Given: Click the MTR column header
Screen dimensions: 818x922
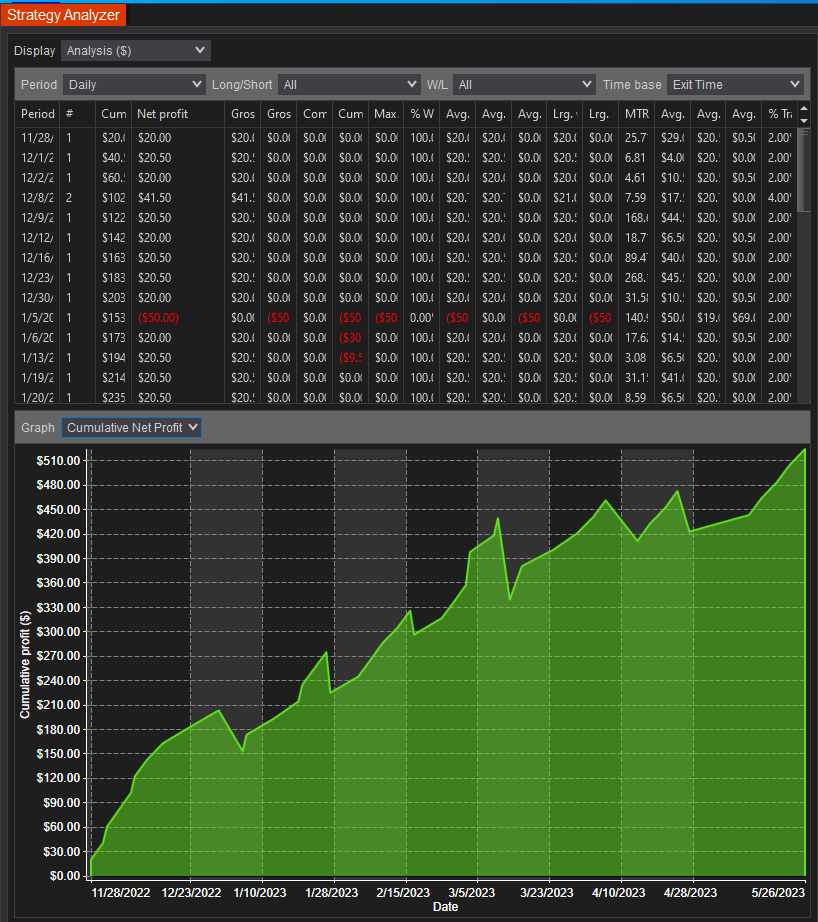Looking at the screenshot, I should point(636,114).
